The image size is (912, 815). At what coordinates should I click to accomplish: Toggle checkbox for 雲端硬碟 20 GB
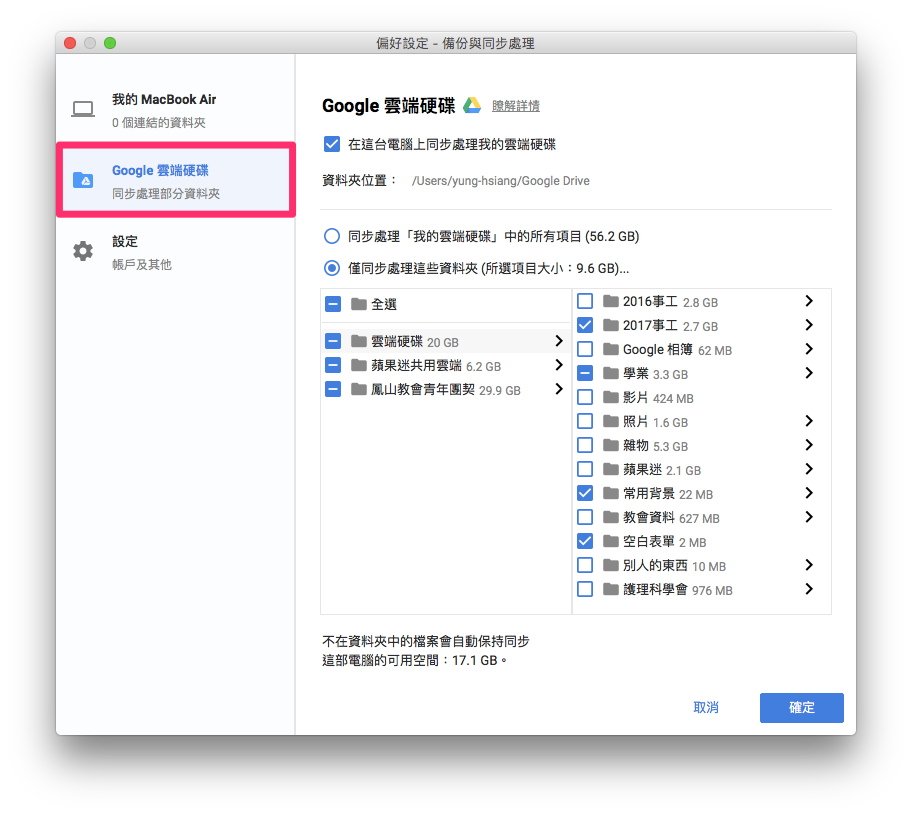[x=333, y=341]
